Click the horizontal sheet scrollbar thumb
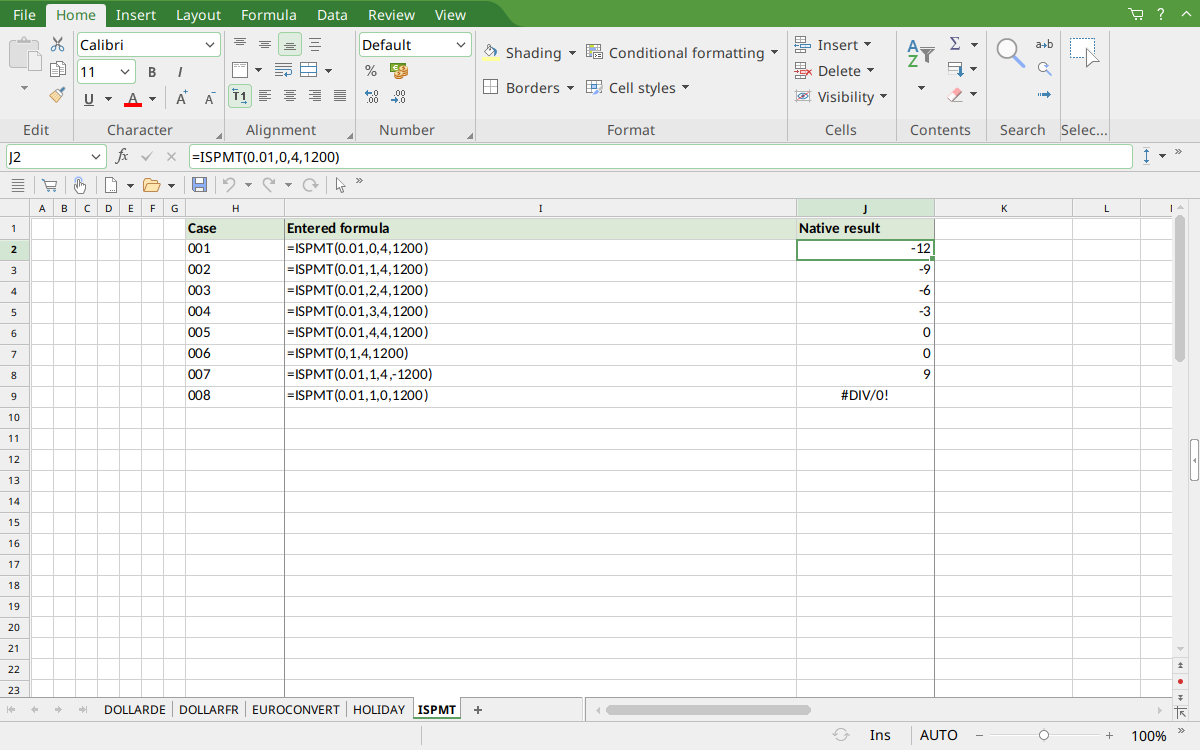 pyautogui.click(x=708, y=710)
